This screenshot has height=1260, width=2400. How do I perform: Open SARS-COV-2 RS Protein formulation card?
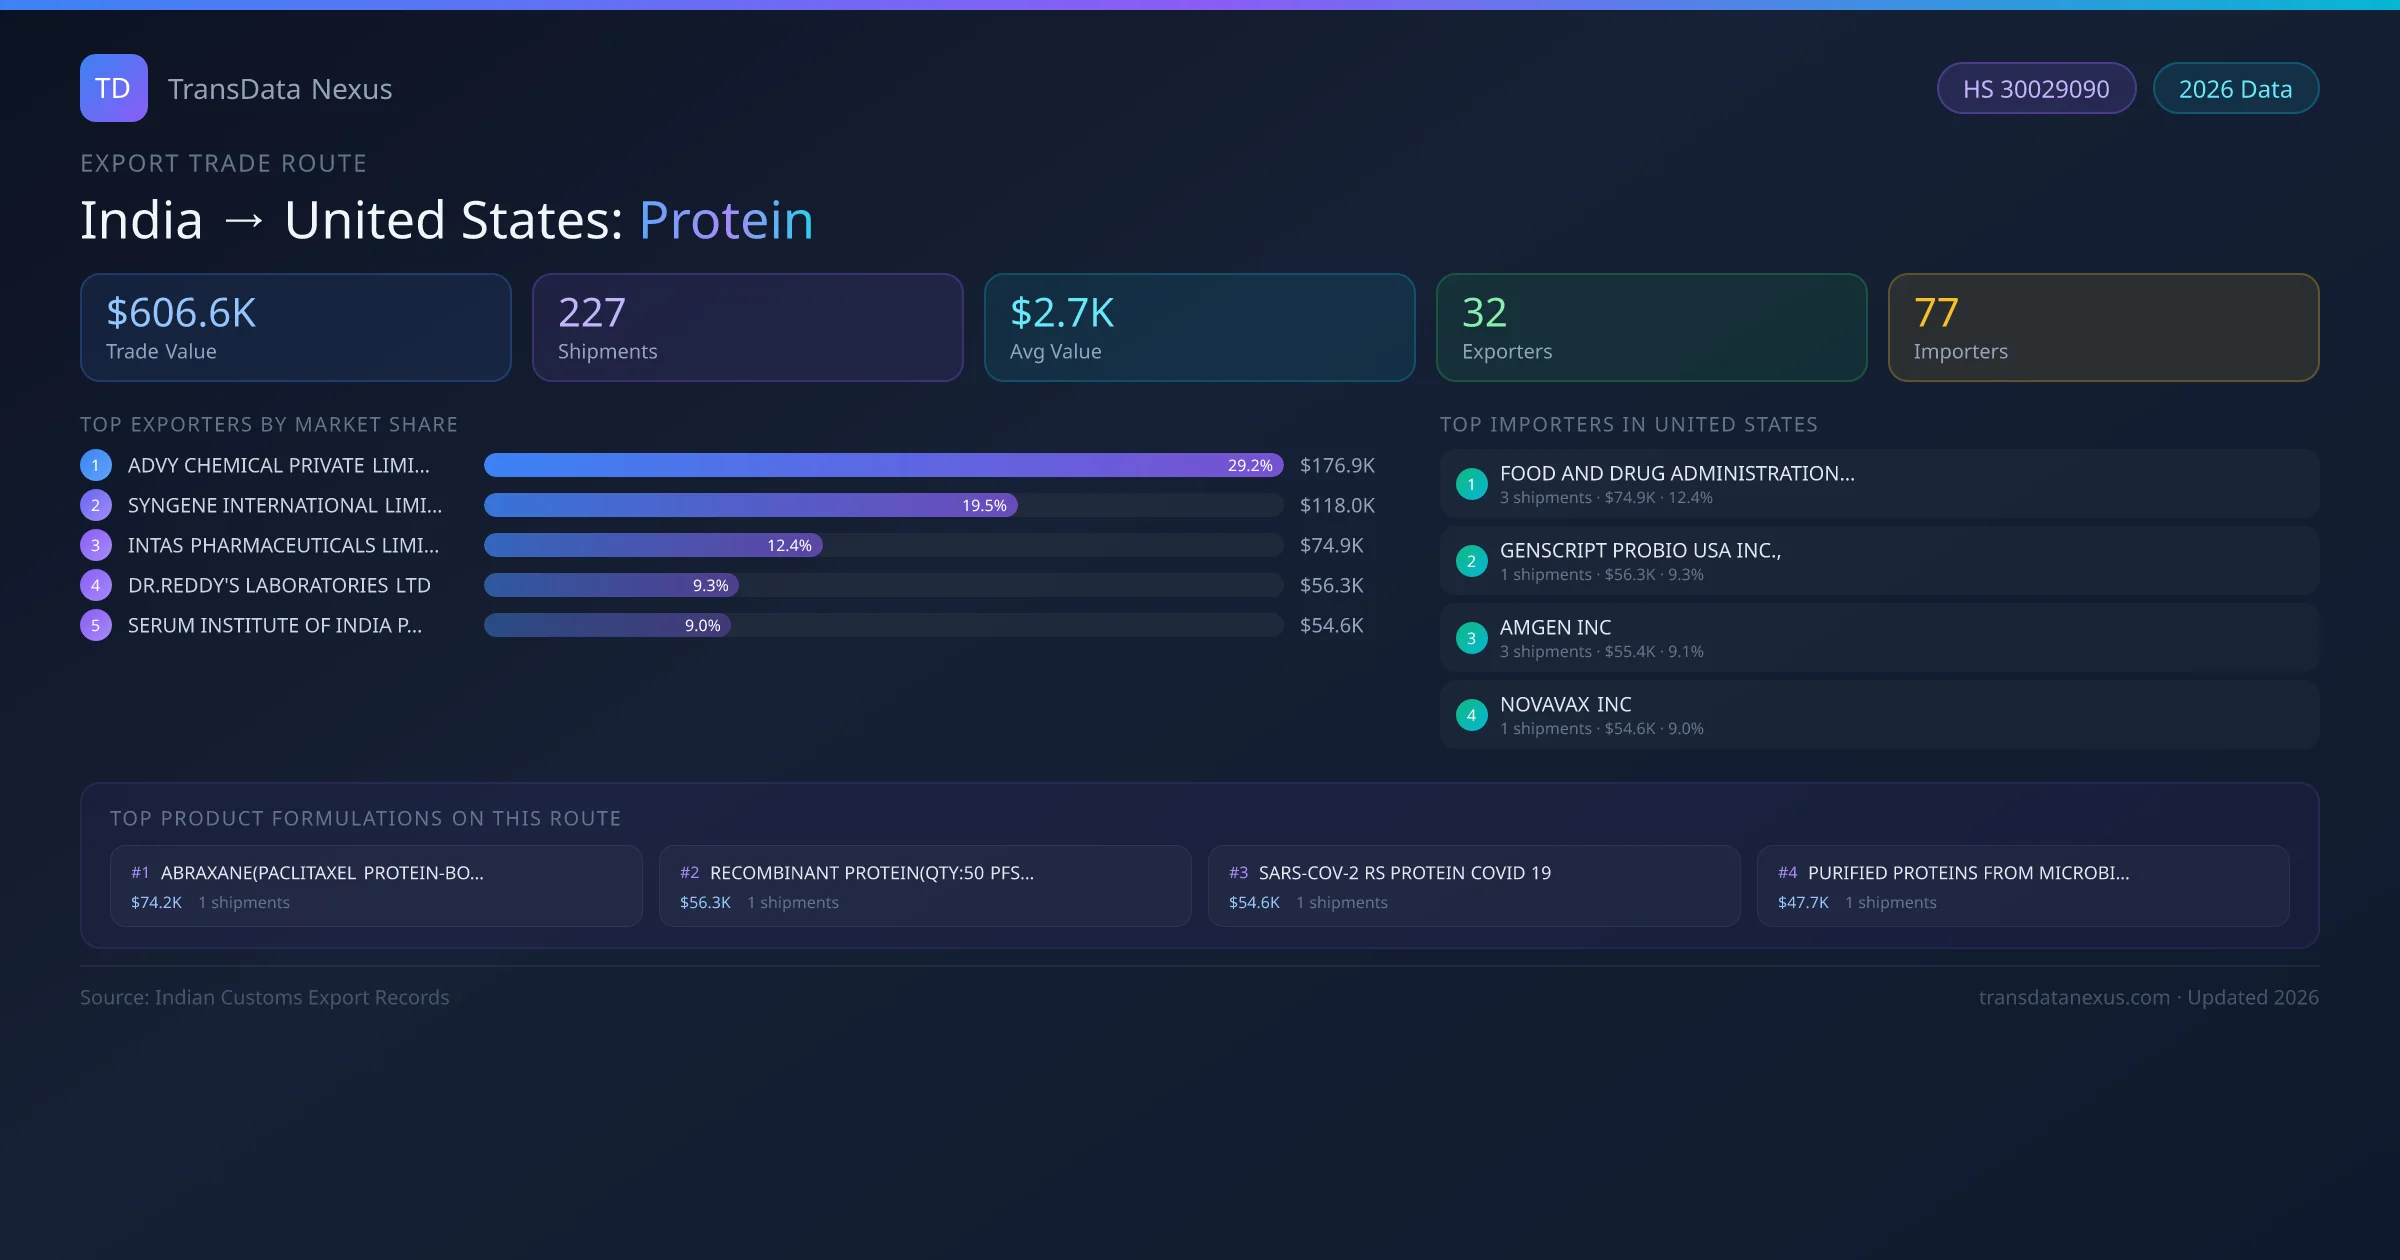[x=1473, y=886]
